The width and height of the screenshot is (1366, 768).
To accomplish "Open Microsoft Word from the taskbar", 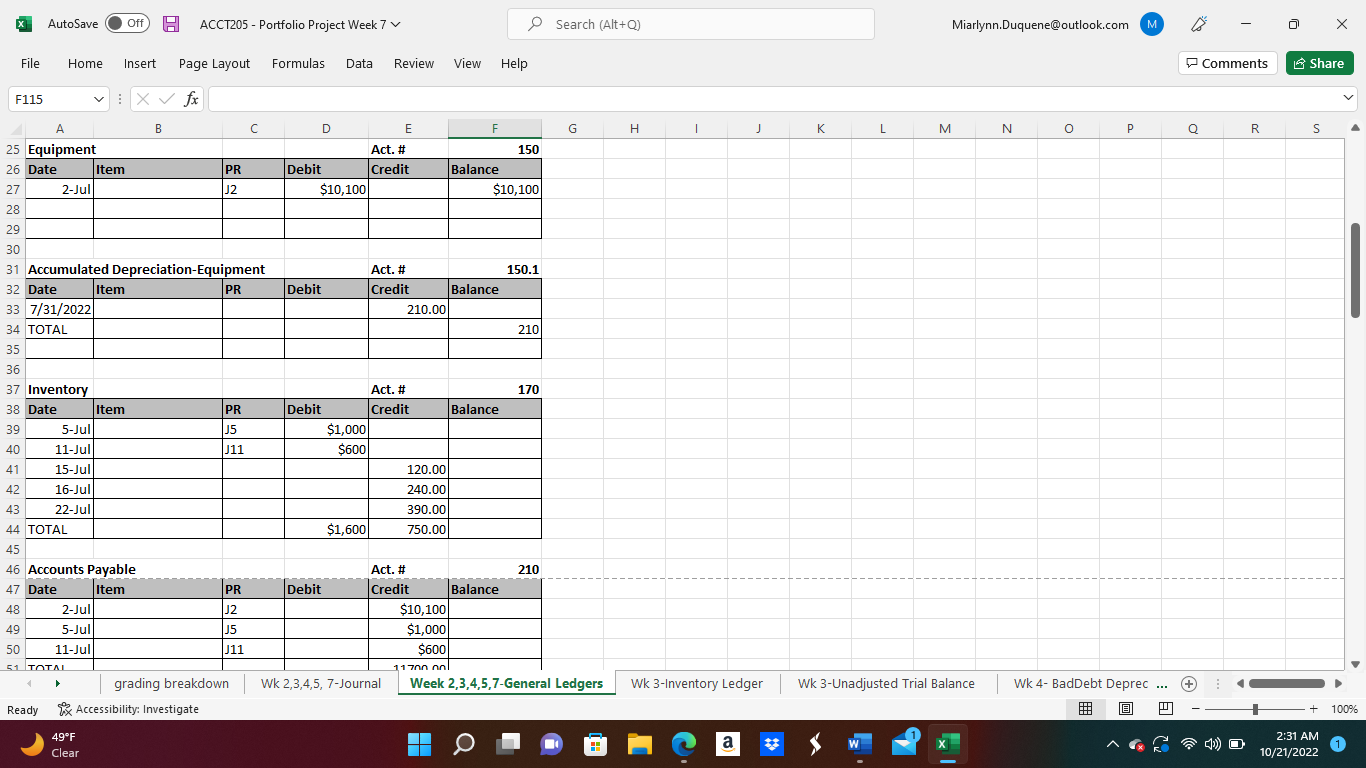I will pyautogui.click(x=860, y=744).
